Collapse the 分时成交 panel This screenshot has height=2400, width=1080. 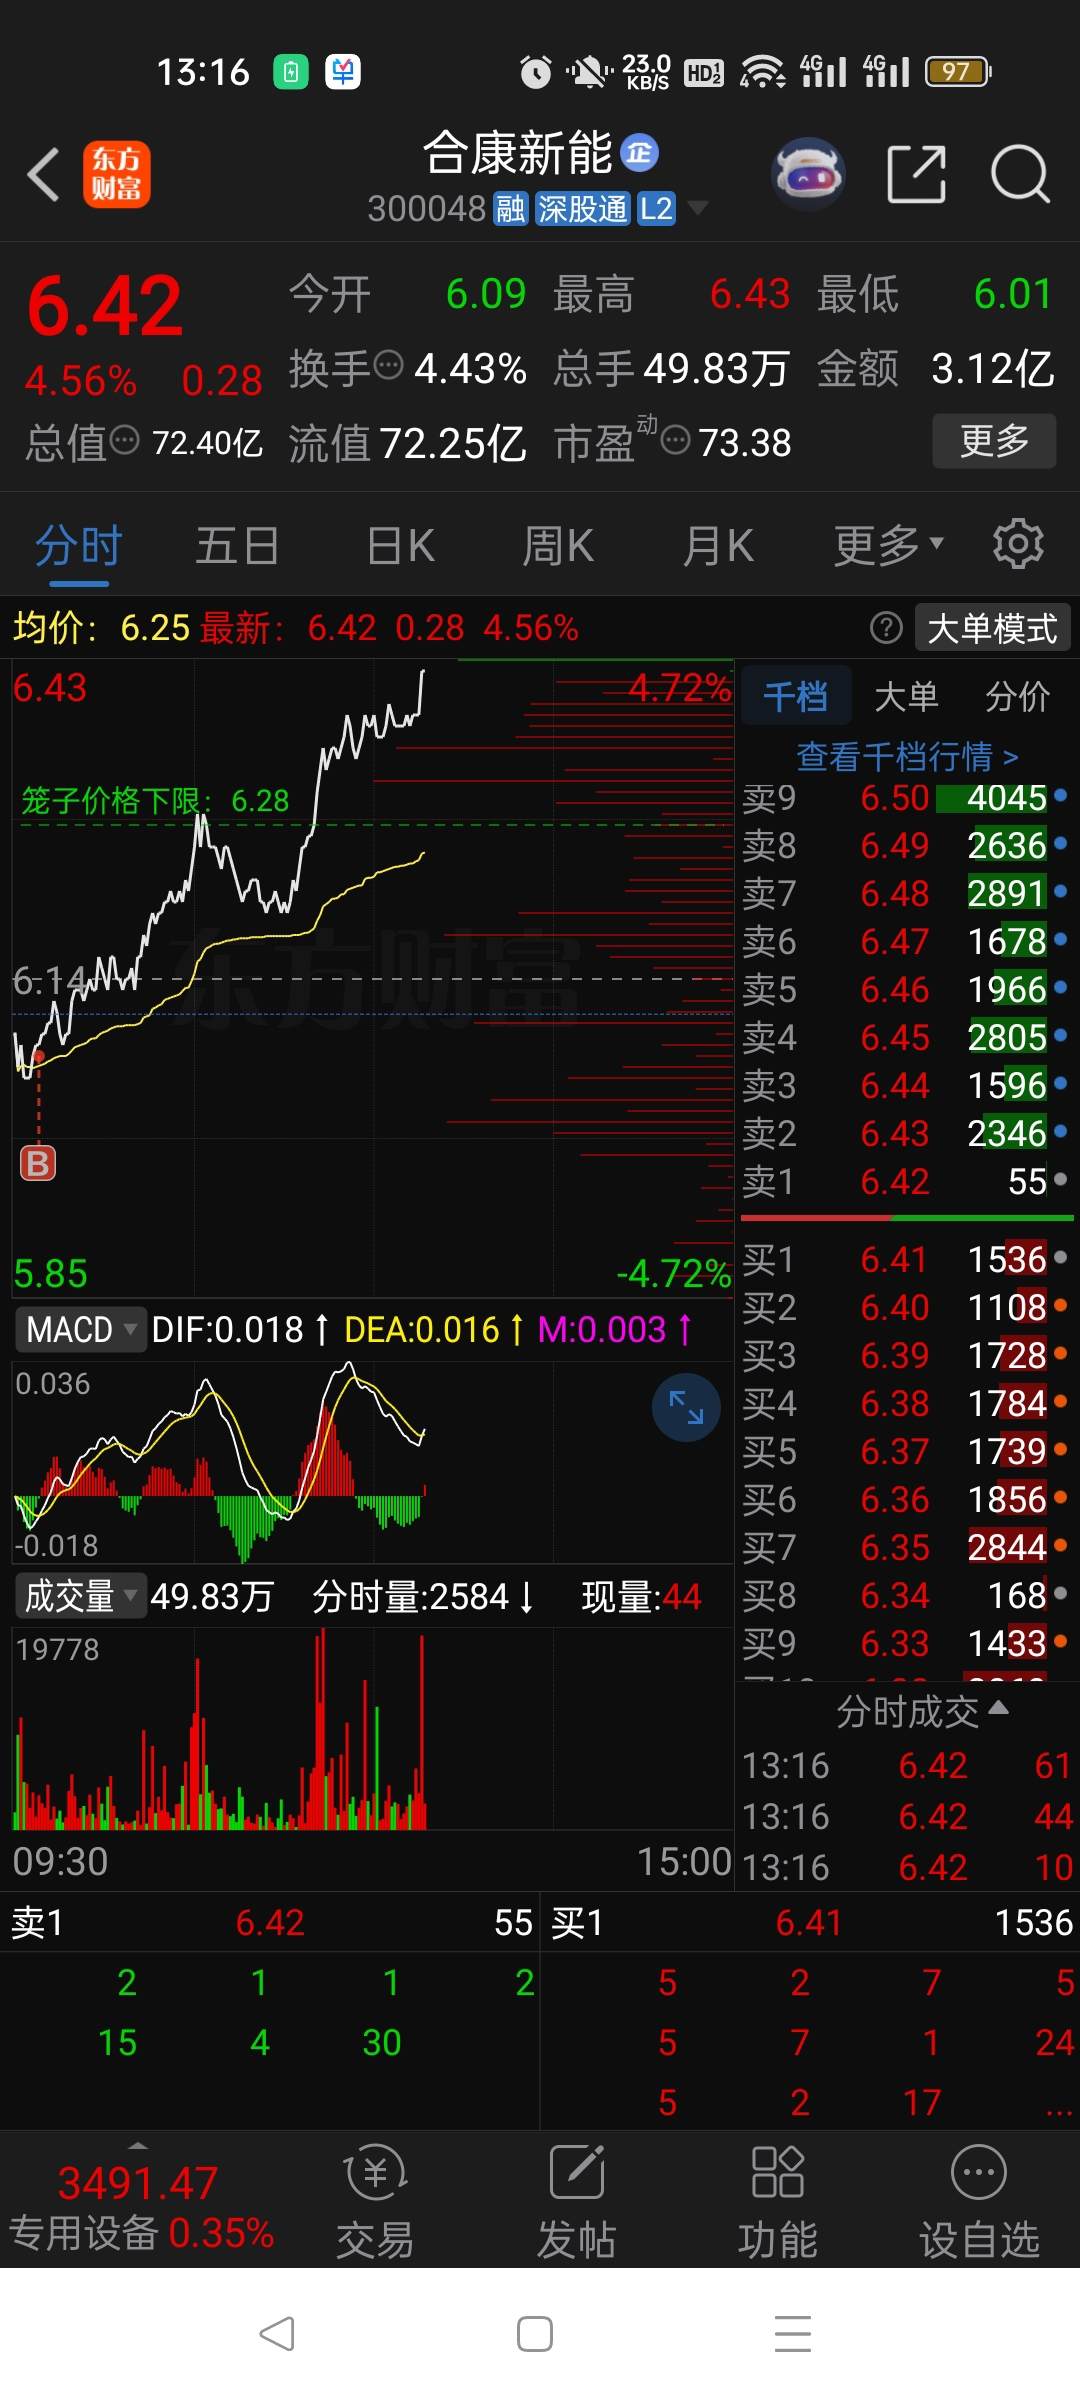point(921,1711)
